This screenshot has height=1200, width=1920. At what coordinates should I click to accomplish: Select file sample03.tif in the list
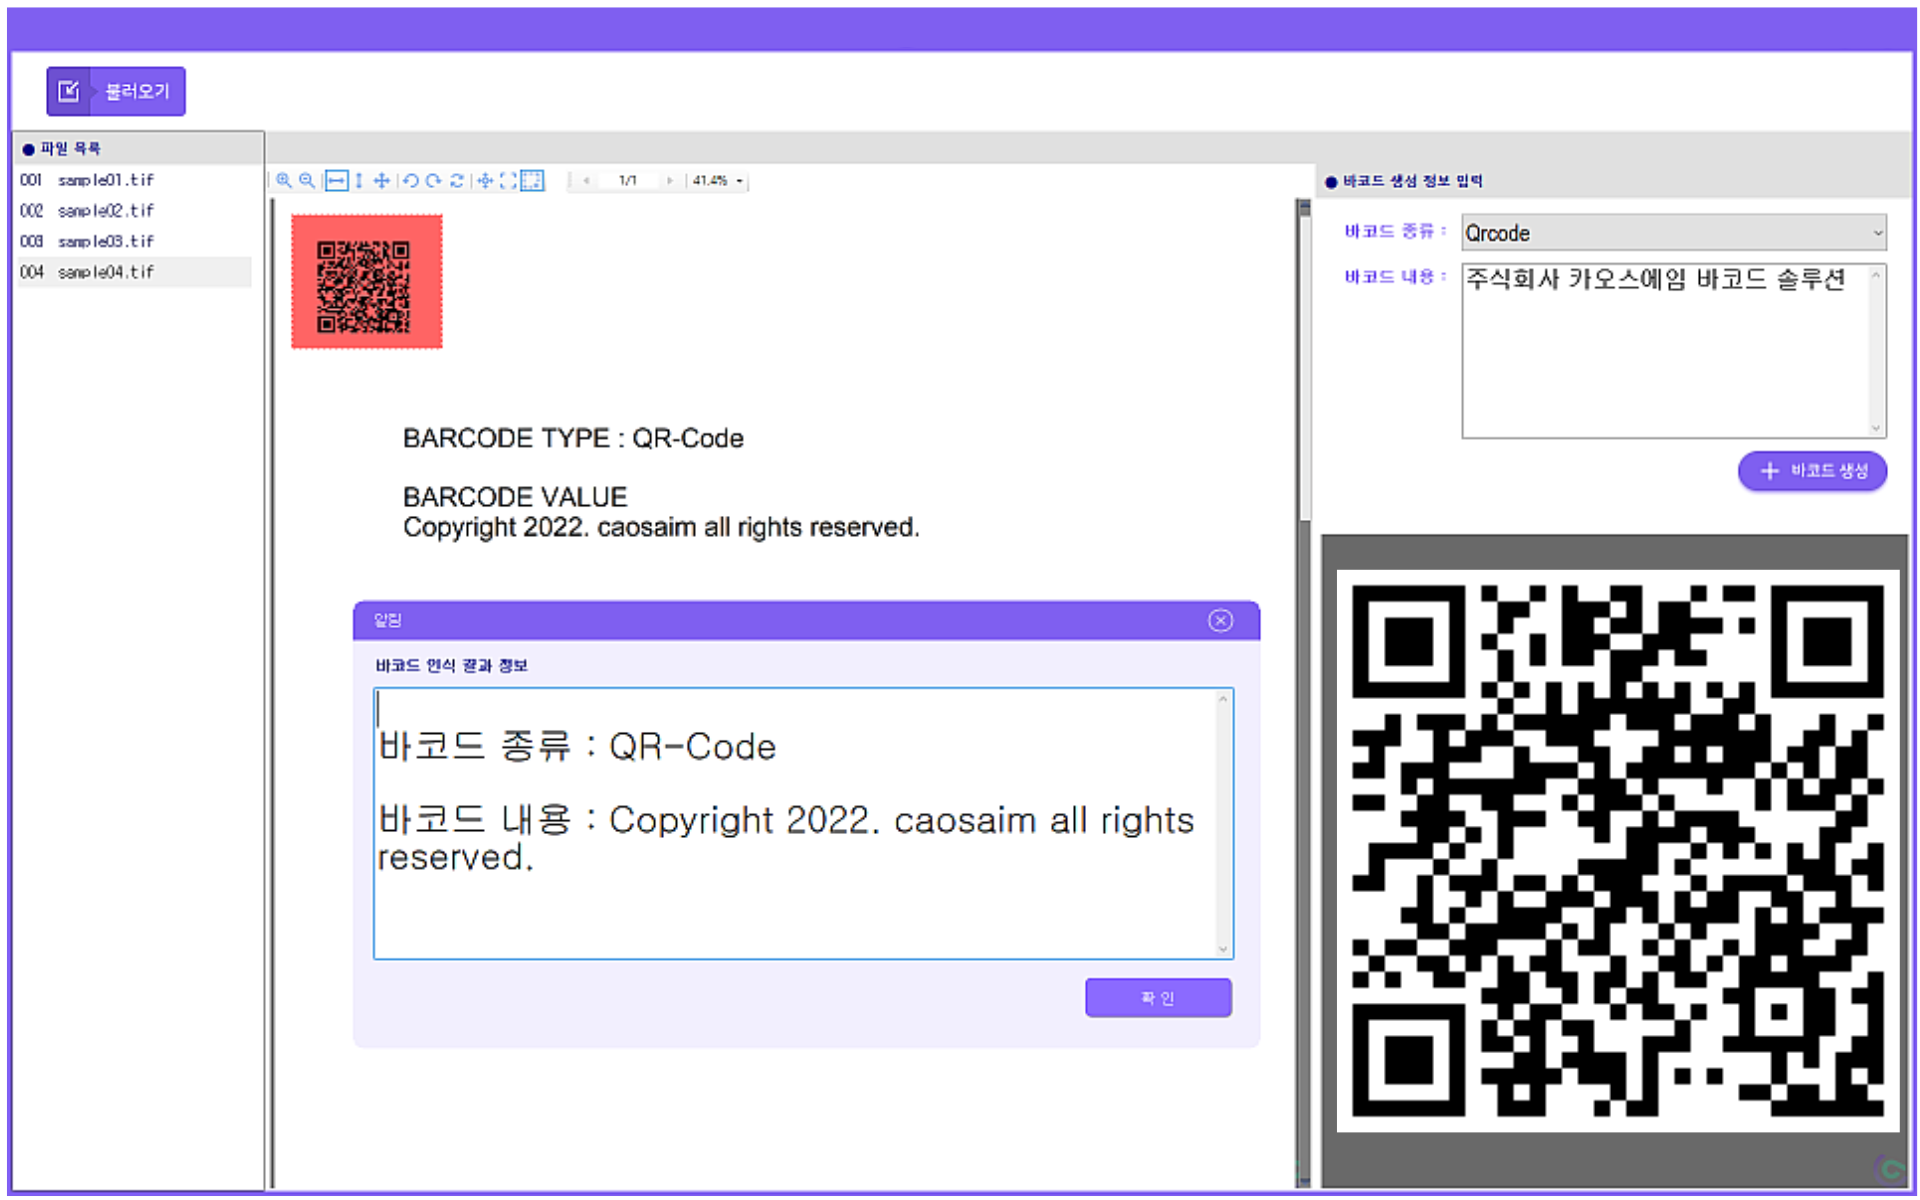[134, 242]
